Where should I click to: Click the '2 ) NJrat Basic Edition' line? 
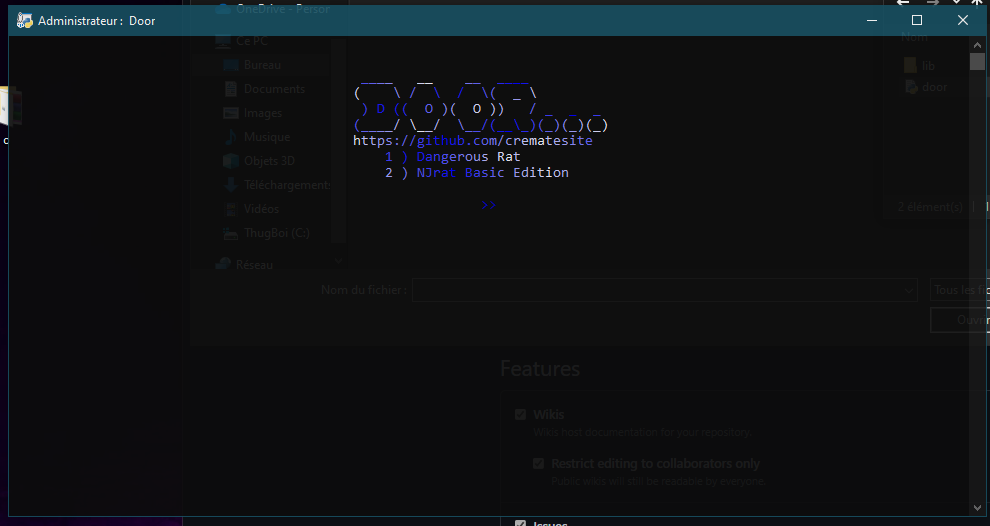tap(477, 172)
